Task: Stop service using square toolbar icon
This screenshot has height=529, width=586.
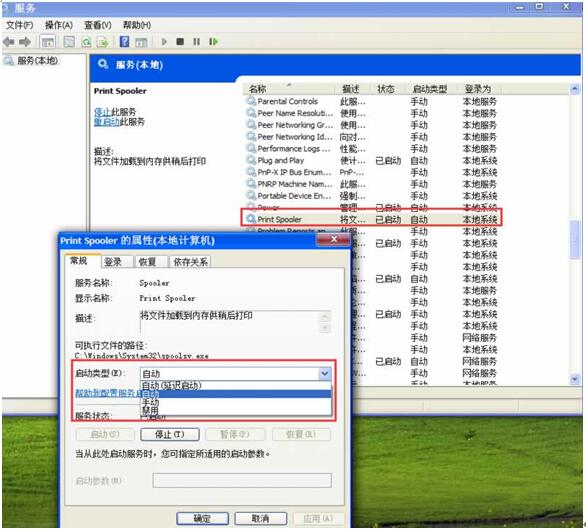Action: pyautogui.click(x=180, y=41)
